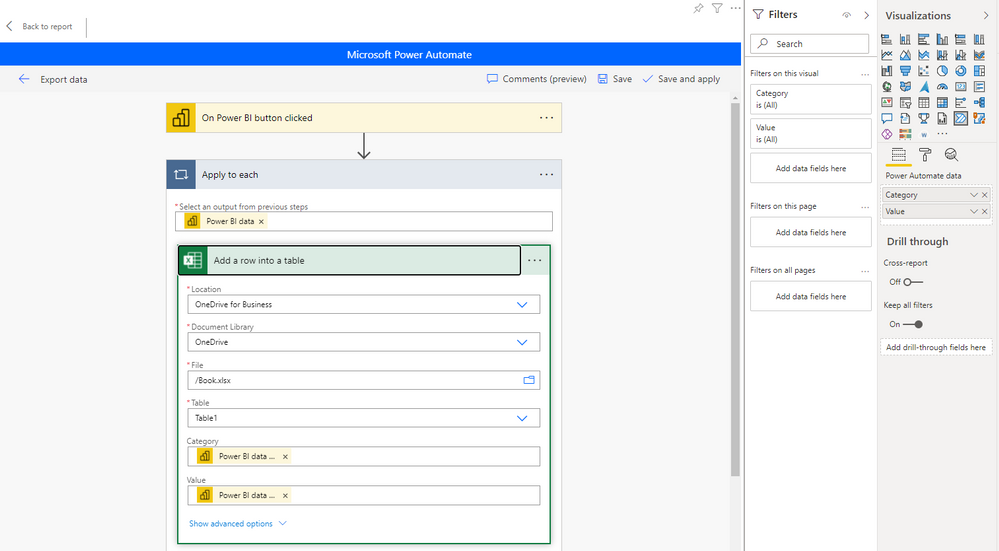
Task: Select the Scatter chart visual
Action: 924,71
